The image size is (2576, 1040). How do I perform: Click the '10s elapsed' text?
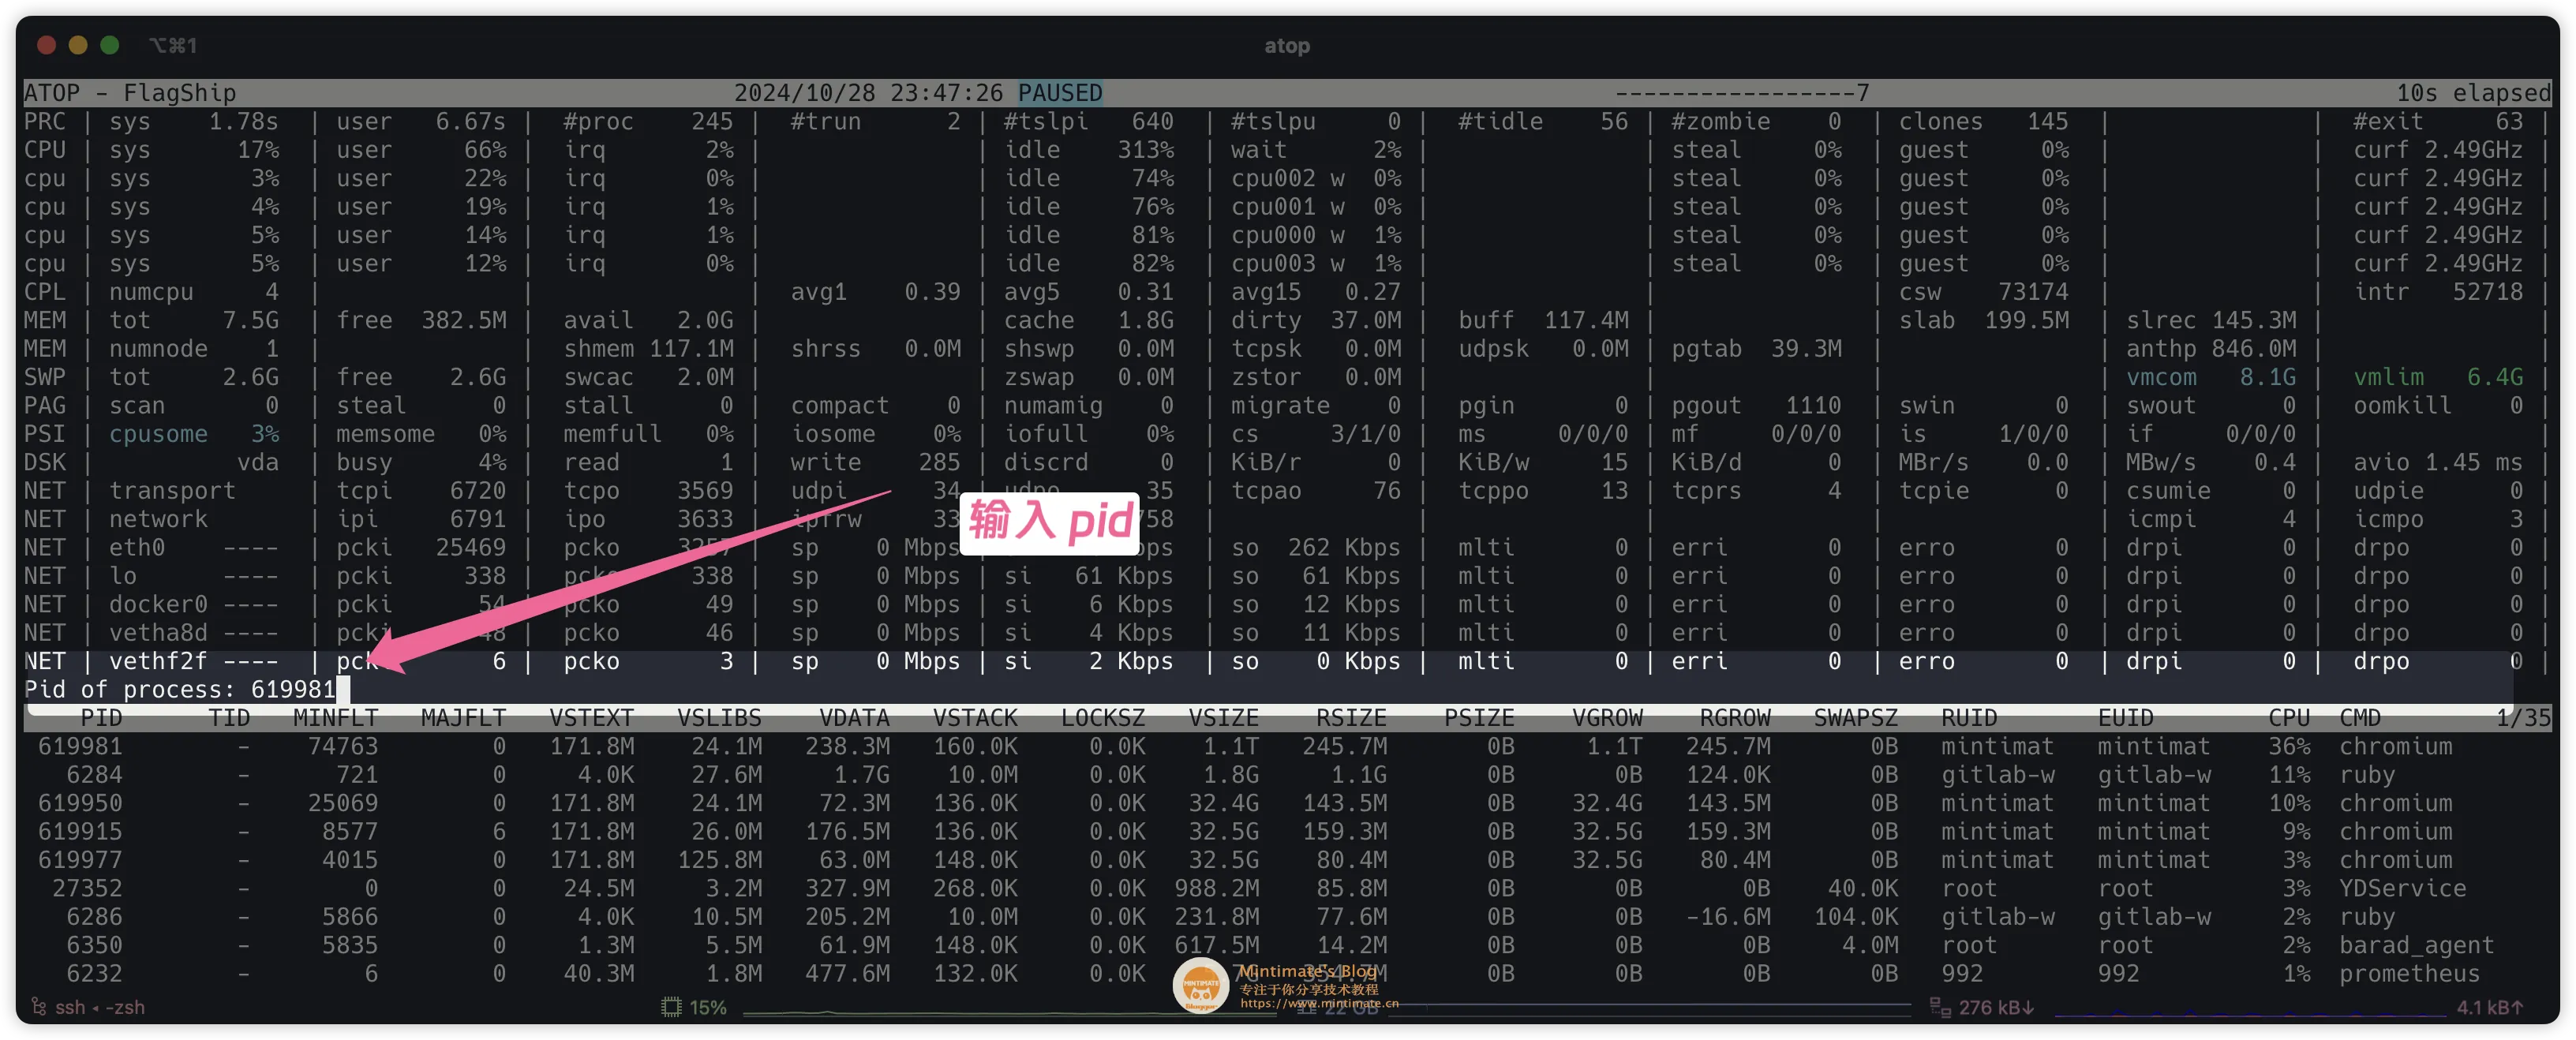pyautogui.click(x=2473, y=93)
